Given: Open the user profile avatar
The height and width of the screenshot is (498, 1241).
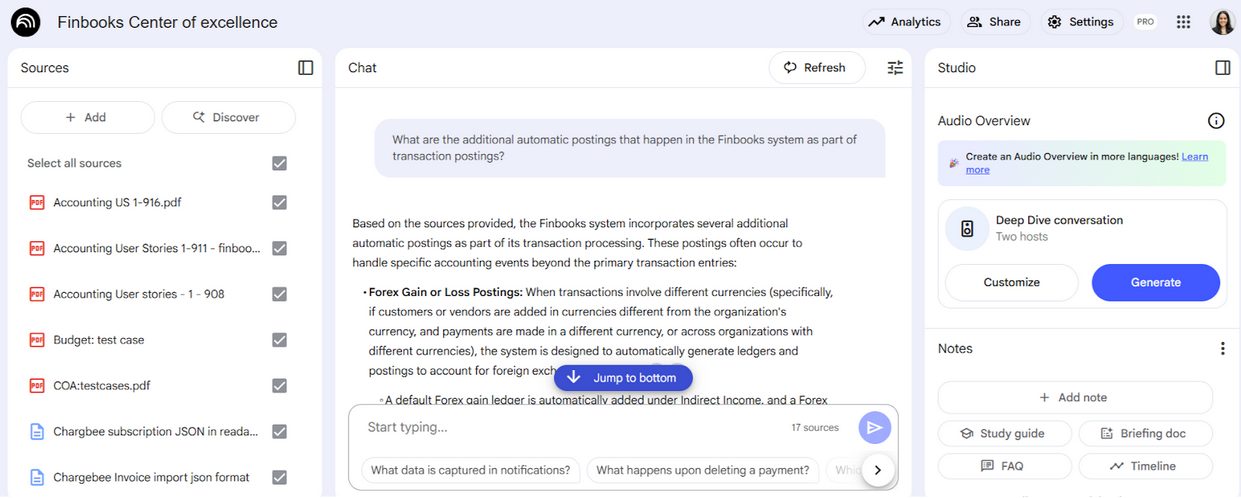Looking at the screenshot, I should [1222, 22].
